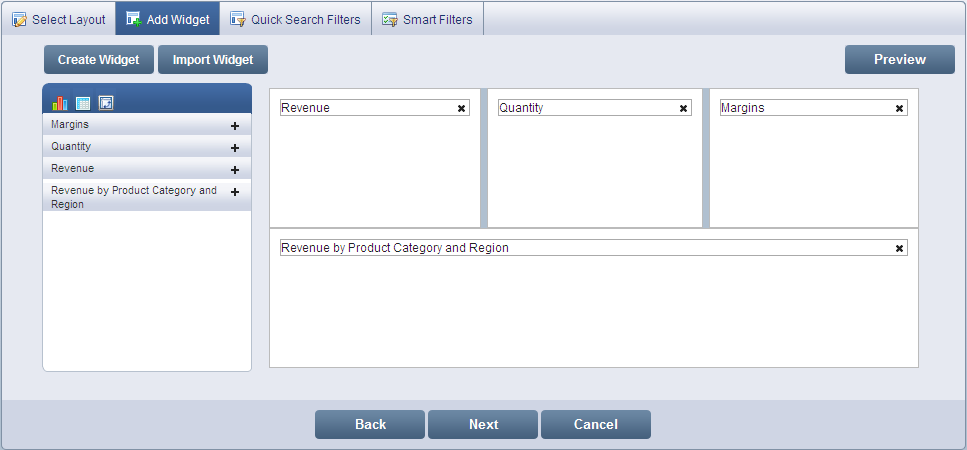Remove the Revenue by Product Category and Region widget

(x=899, y=248)
